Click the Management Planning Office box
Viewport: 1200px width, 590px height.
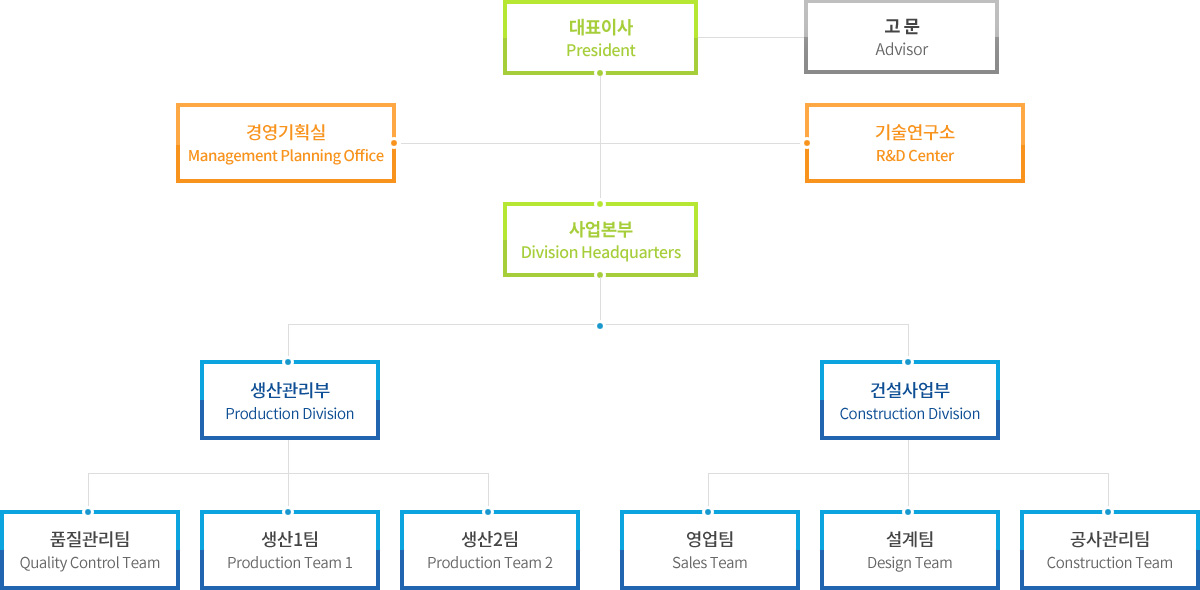click(x=286, y=143)
